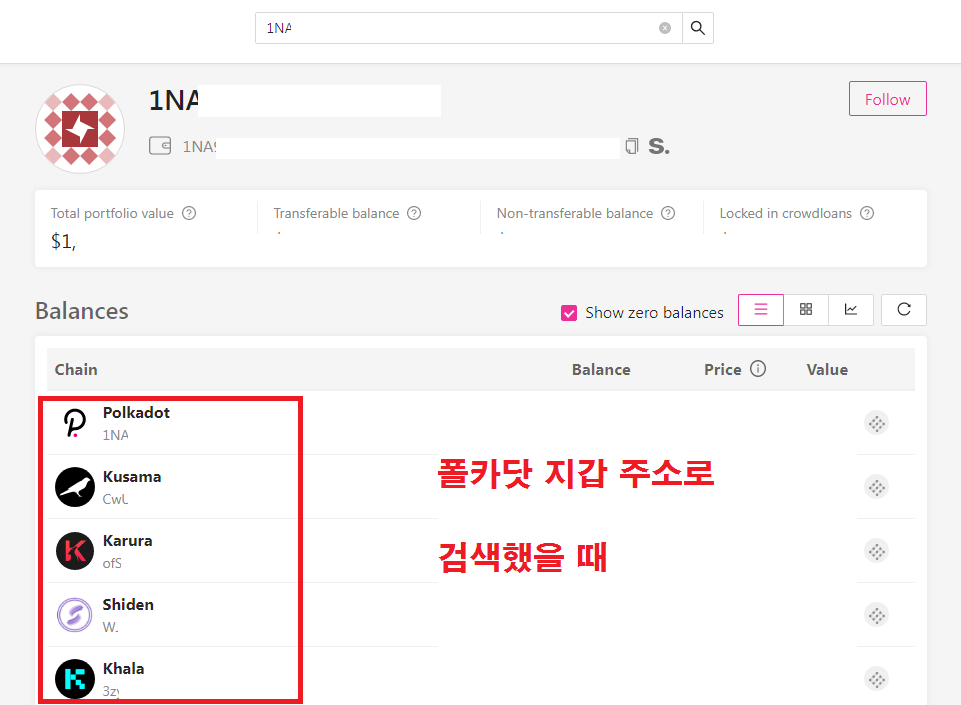Switch to grid view
This screenshot has width=961, height=705.
click(806, 310)
